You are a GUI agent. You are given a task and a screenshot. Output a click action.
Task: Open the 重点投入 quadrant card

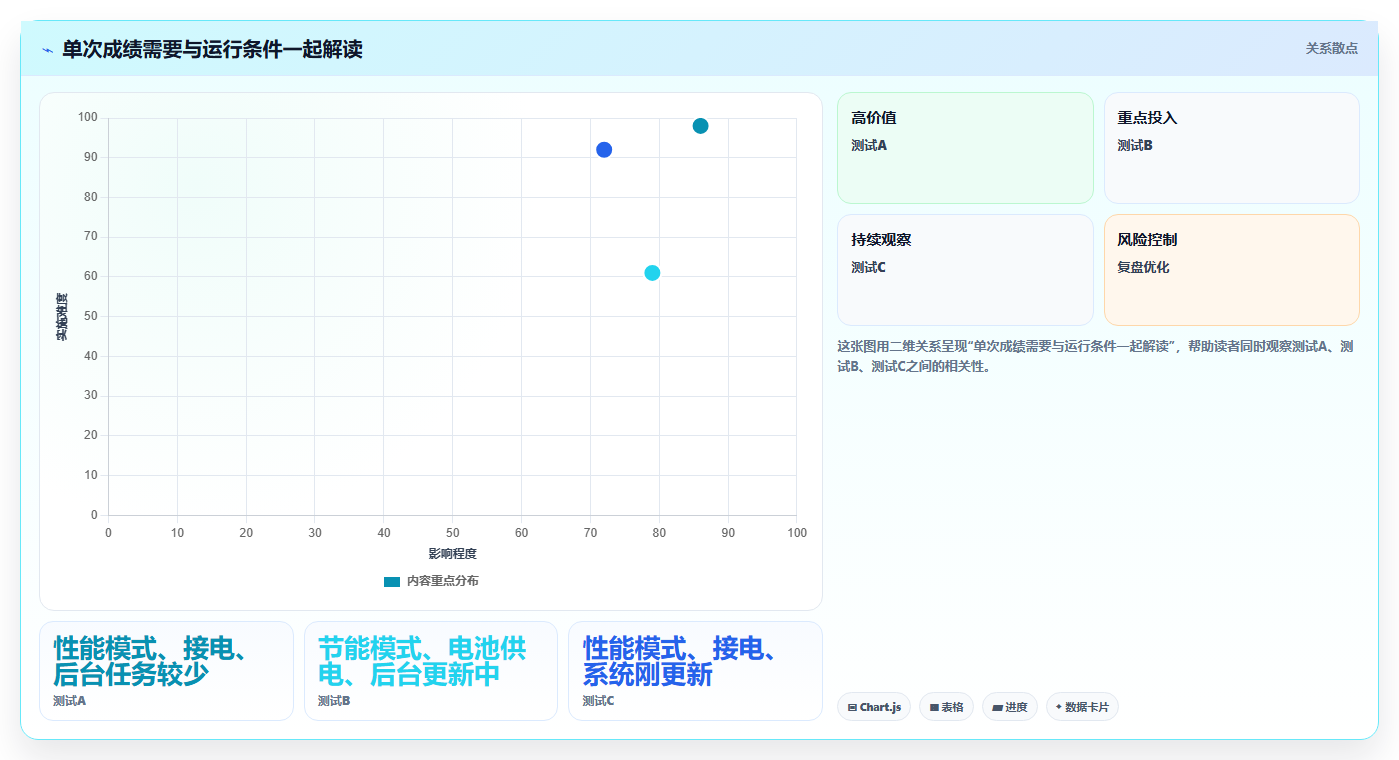click(1232, 148)
